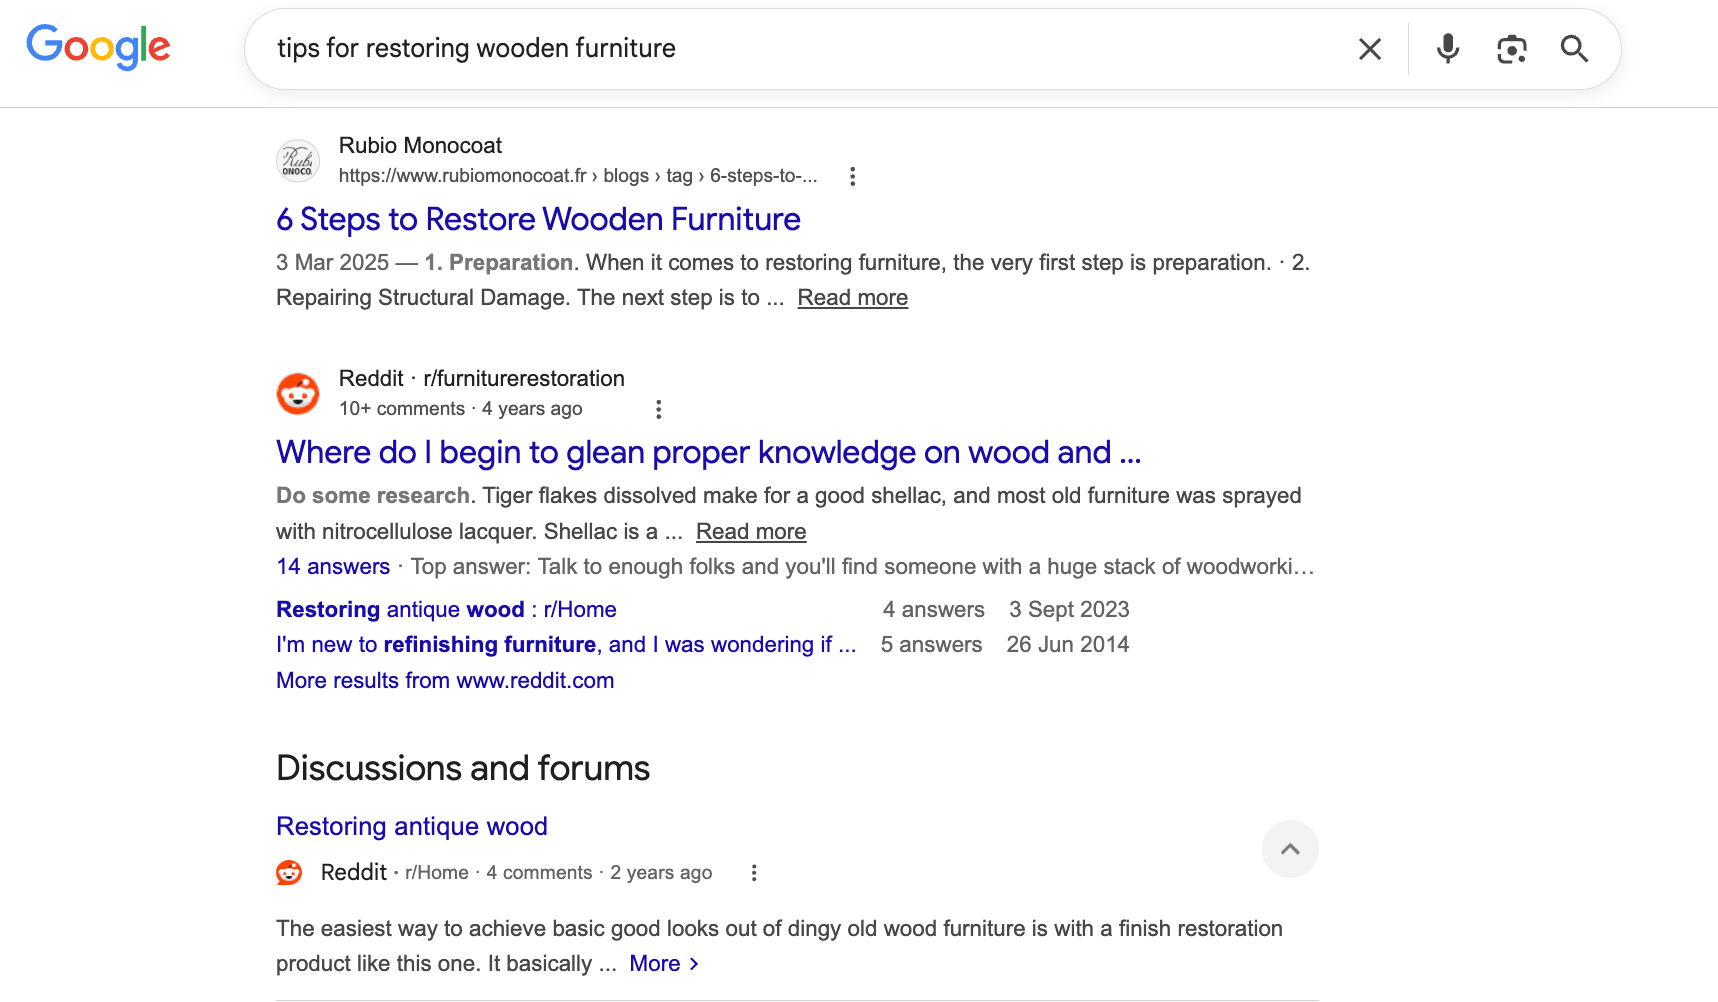Open three-dot menu on the Reddit result
Image resolution: width=1718 pixels, height=1002 pixels.
pos(658,408)
